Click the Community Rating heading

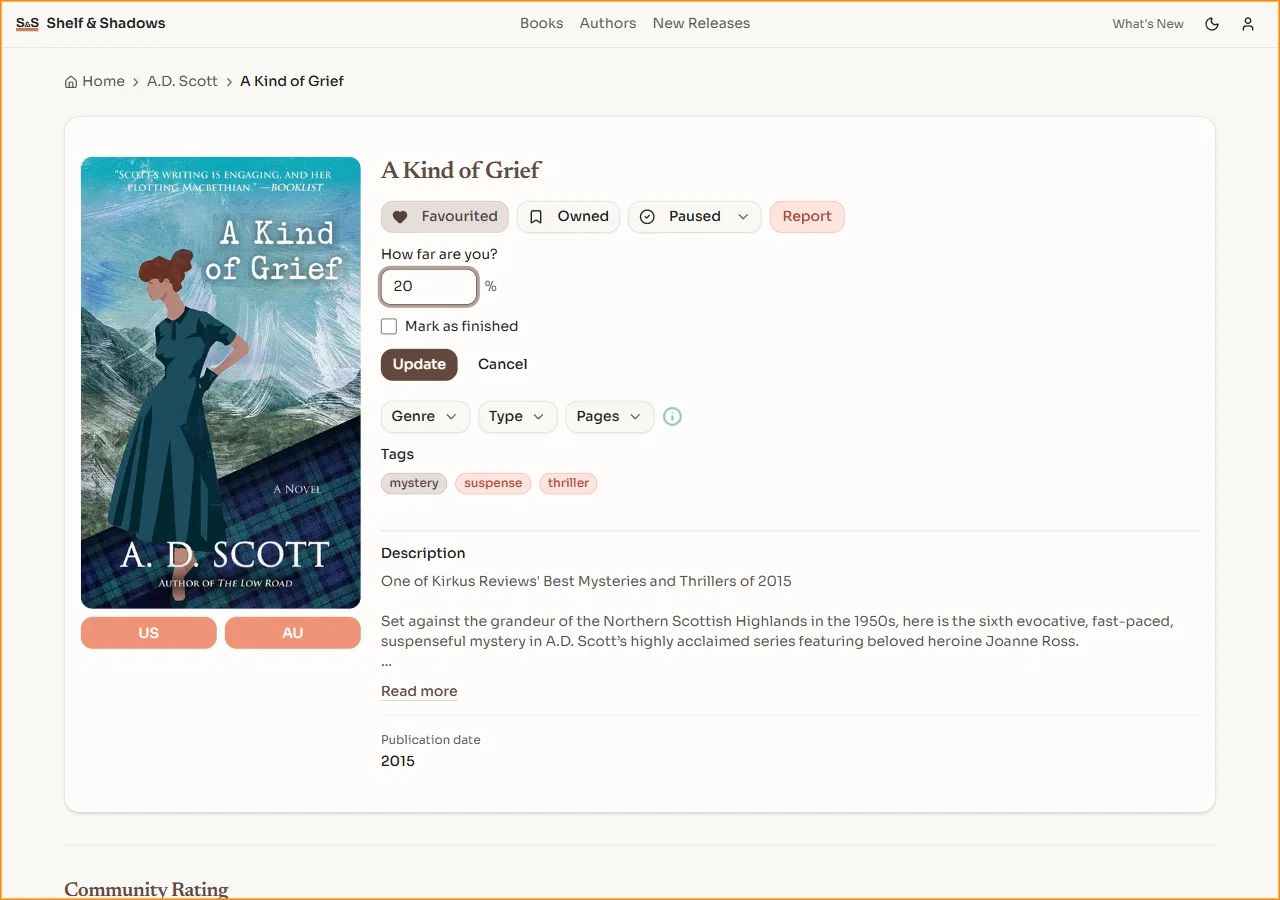(146, 890)
